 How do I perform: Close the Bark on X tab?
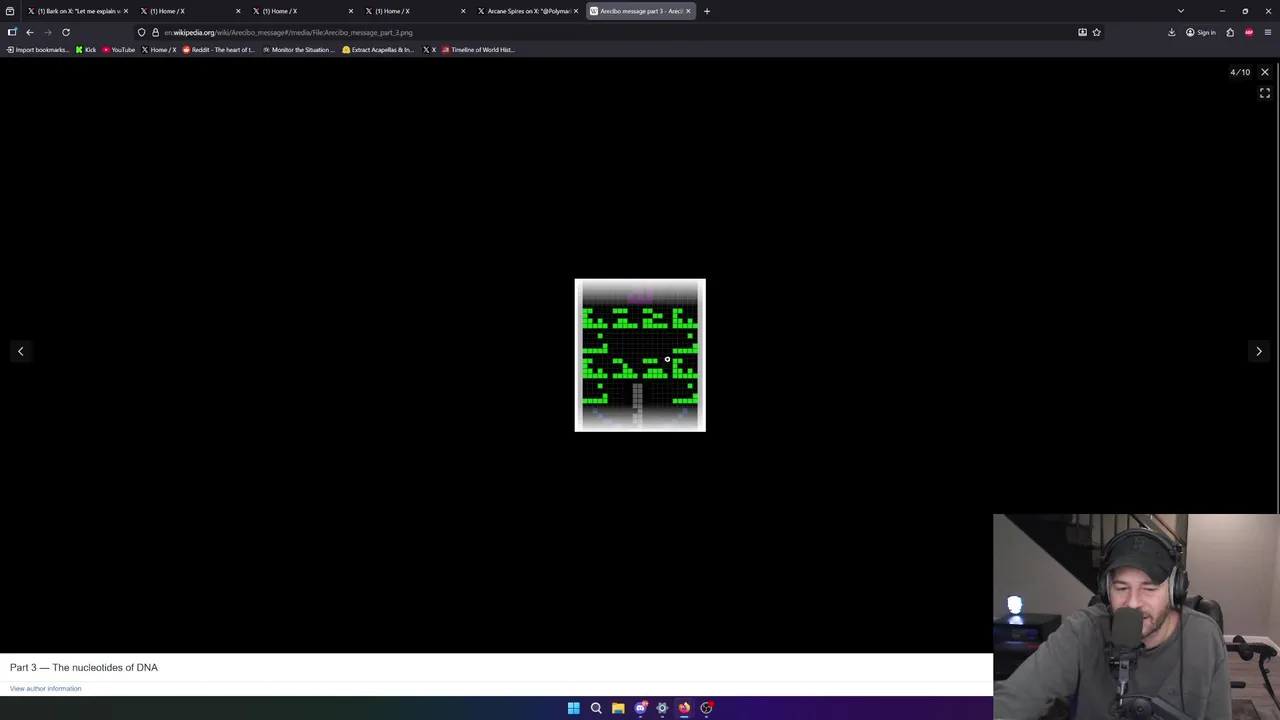tap(126, 11)
